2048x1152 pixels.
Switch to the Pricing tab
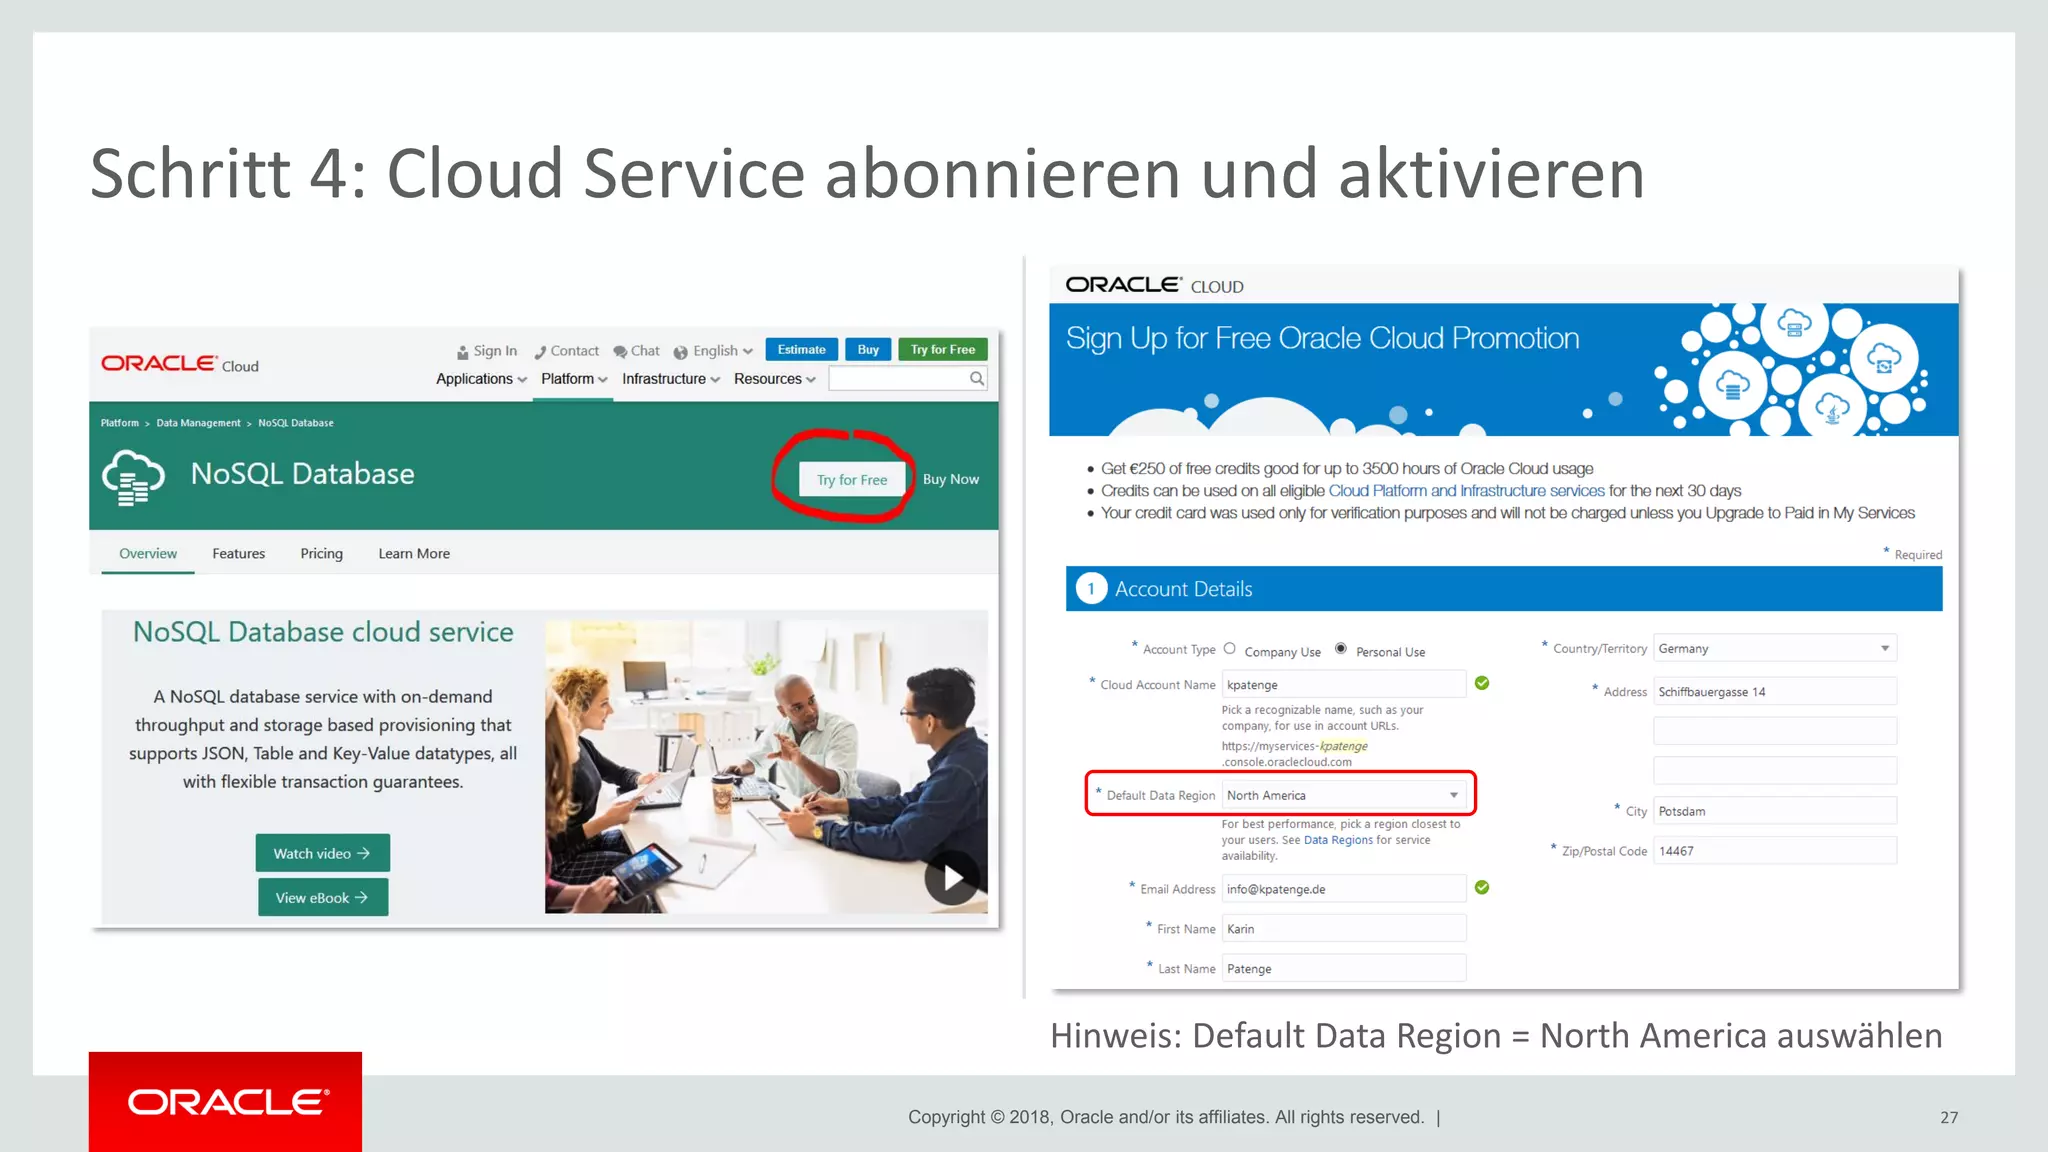[321, 553]
